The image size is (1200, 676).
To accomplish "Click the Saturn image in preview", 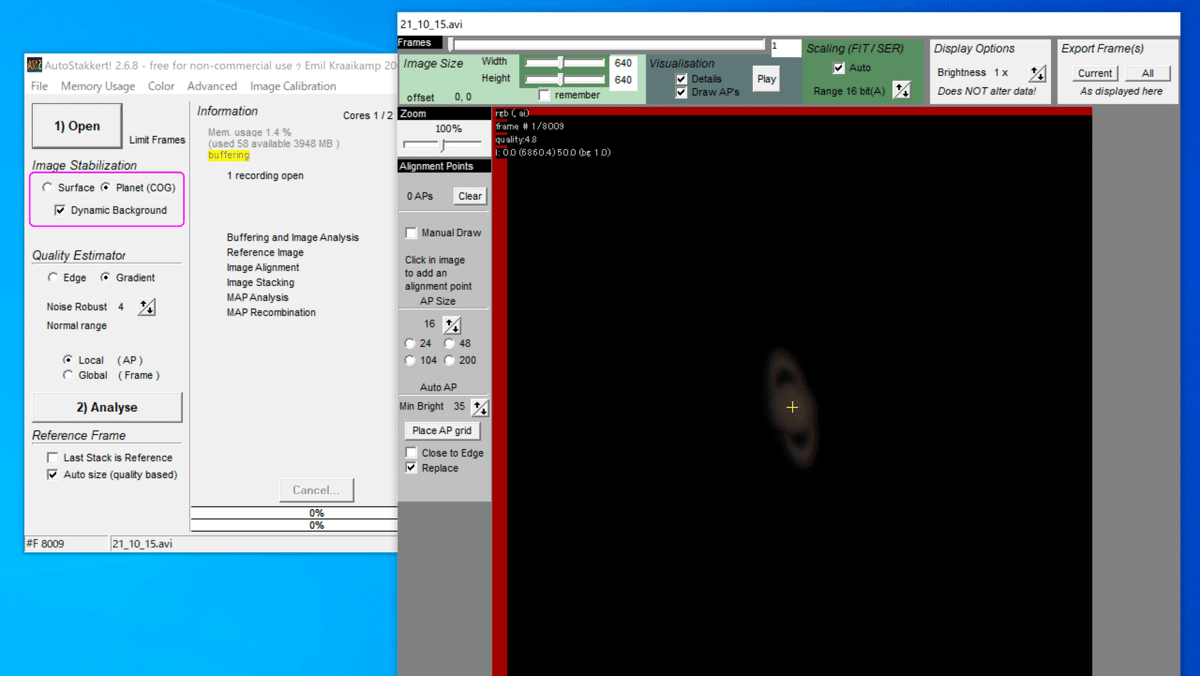I will 791,406.
